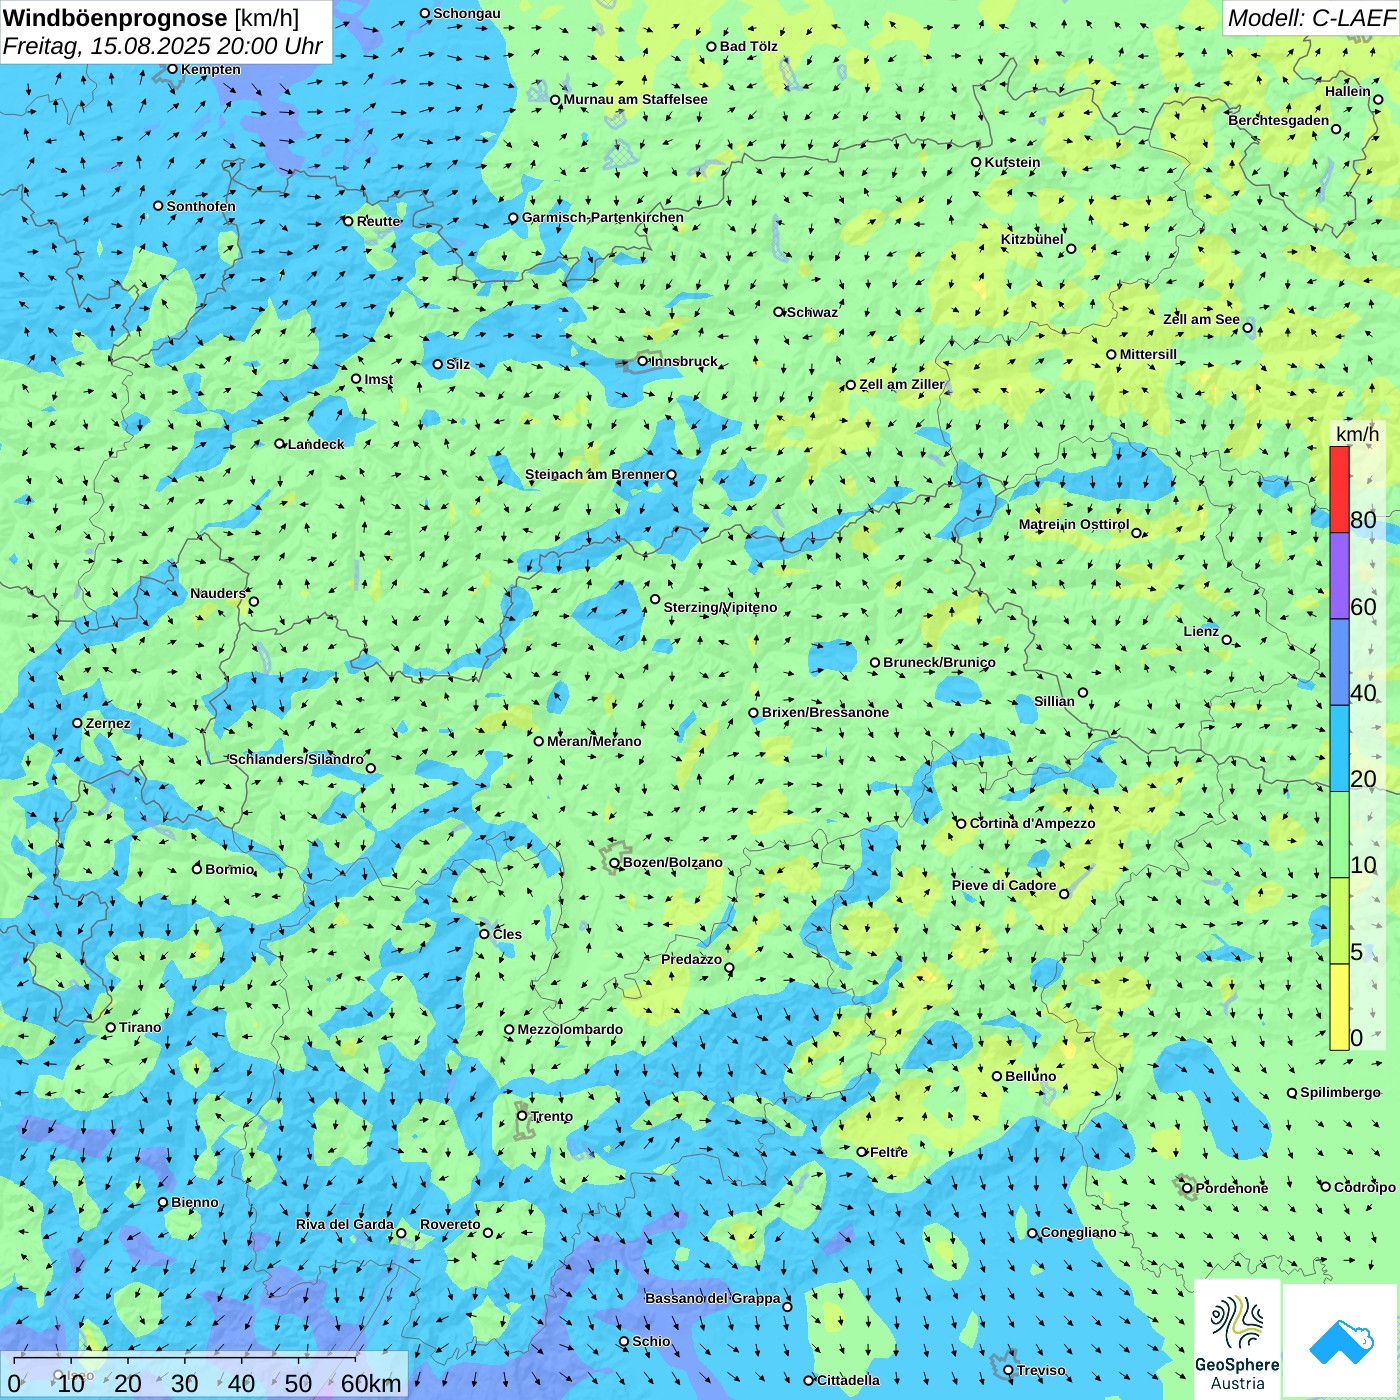This screenshot has width=1400, height=1400.
Task: Click the 'Zell am See' label
Action: [1201, 319]
